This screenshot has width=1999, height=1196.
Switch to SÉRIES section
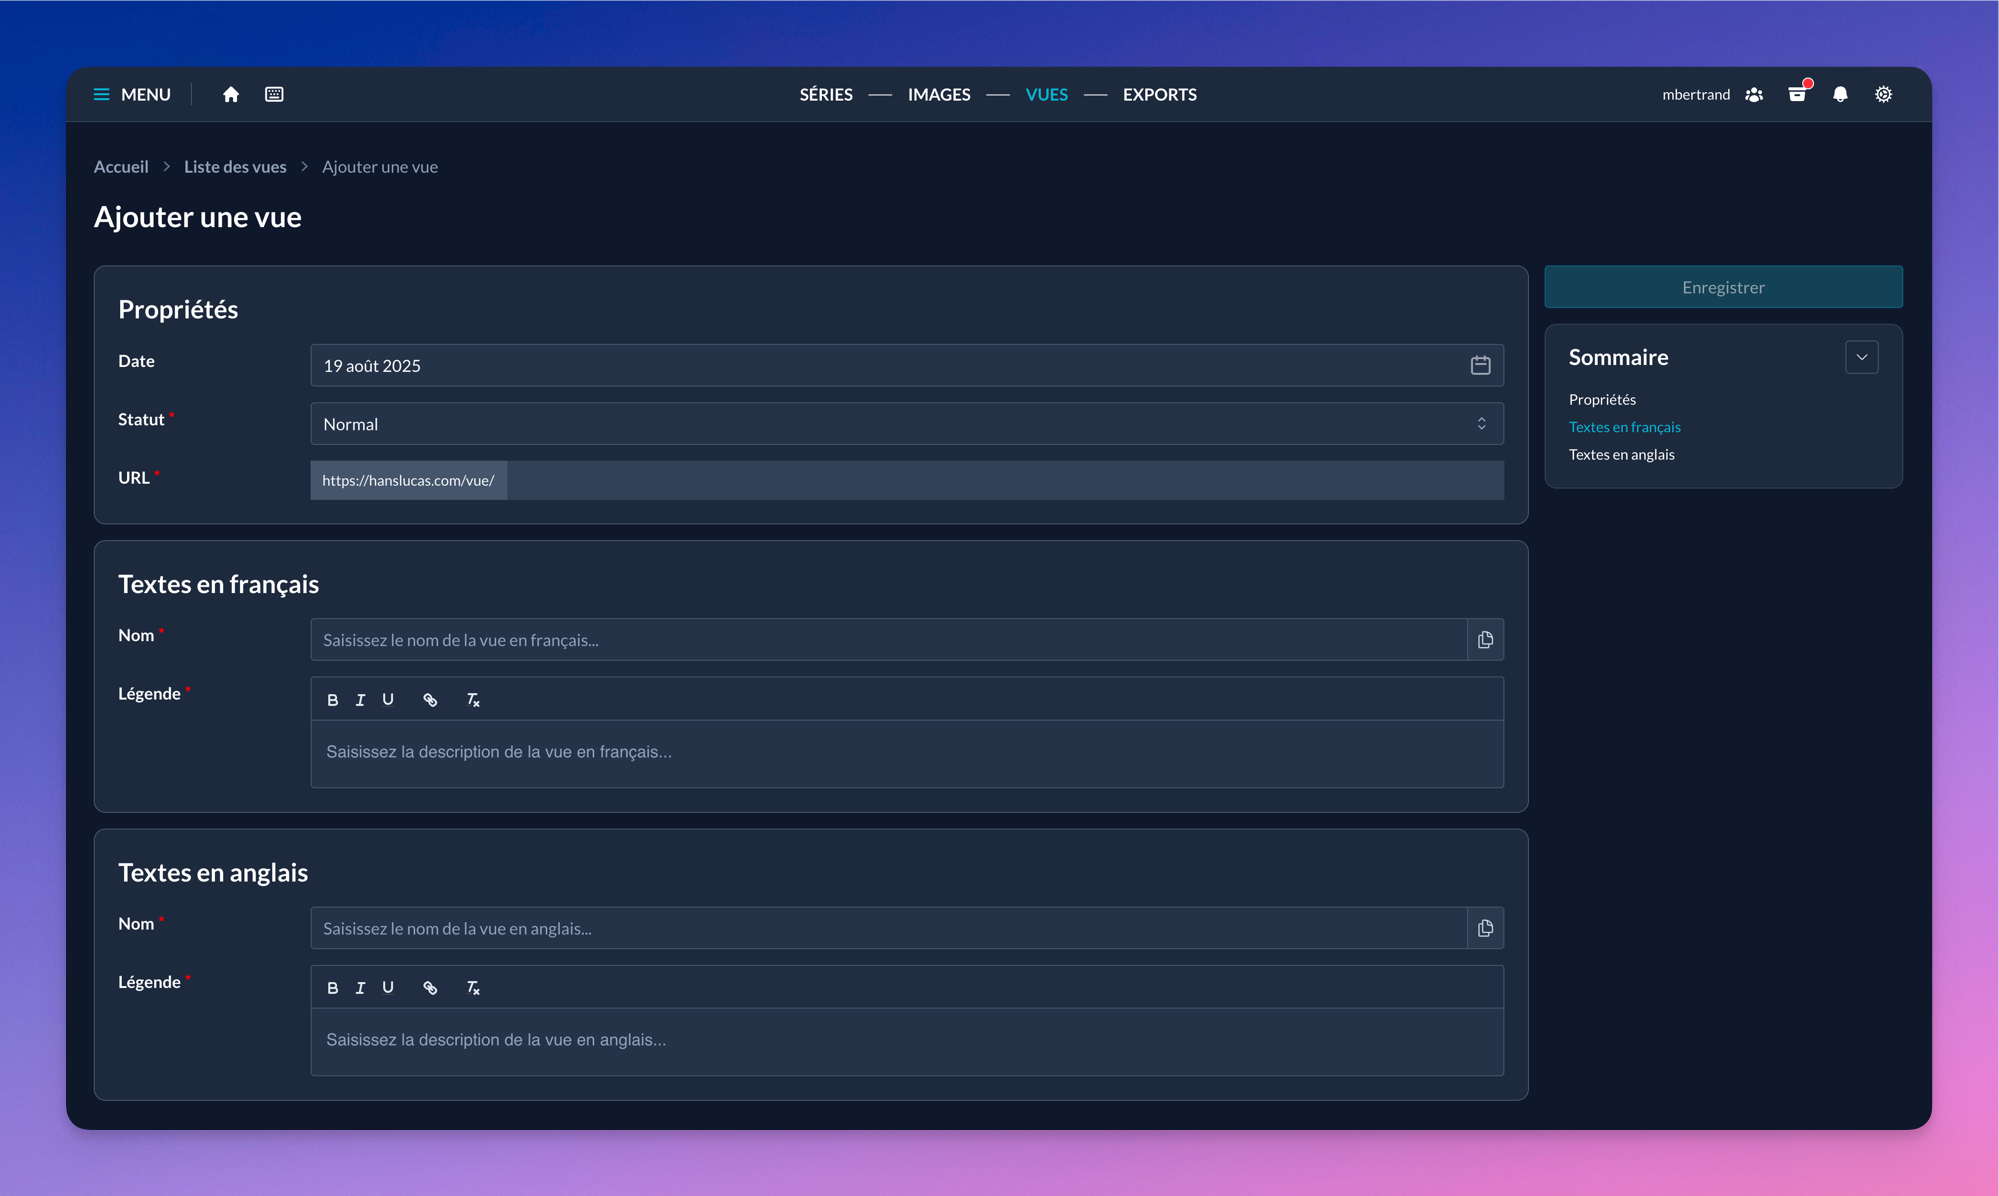[826, 94]
